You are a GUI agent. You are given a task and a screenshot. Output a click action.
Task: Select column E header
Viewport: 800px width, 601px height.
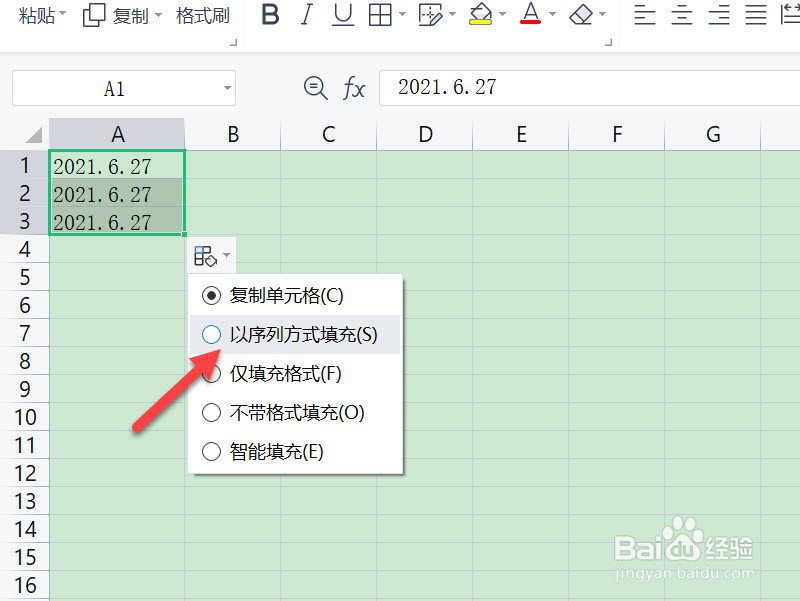coord(521,135)
